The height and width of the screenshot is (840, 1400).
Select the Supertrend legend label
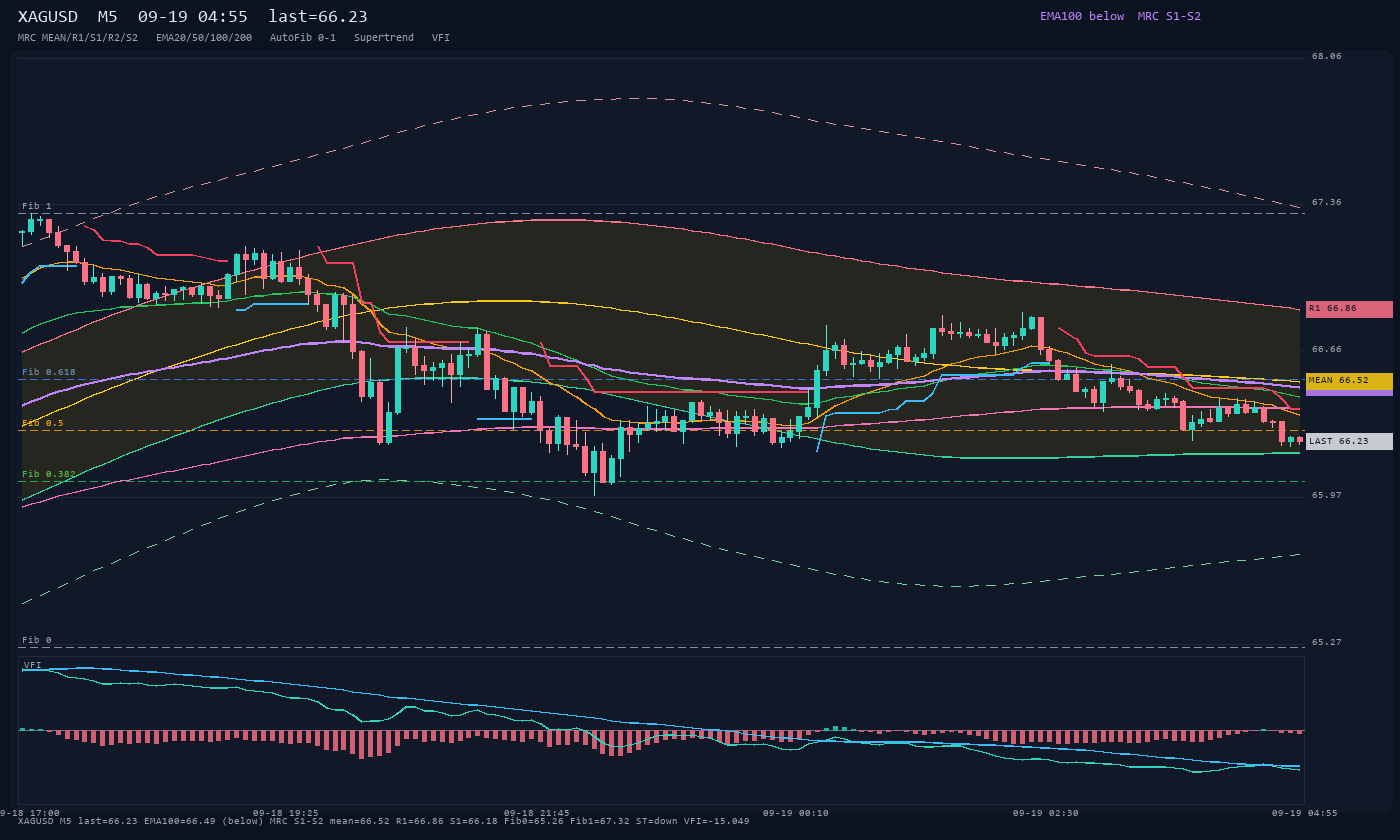point(384,37)
